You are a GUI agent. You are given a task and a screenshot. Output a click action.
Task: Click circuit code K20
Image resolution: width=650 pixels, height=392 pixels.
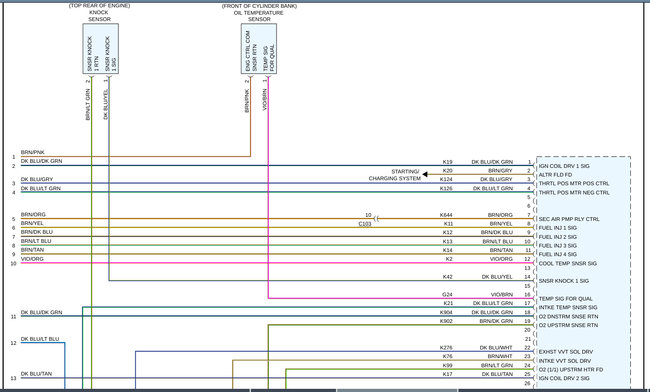(x=447, y=171)
